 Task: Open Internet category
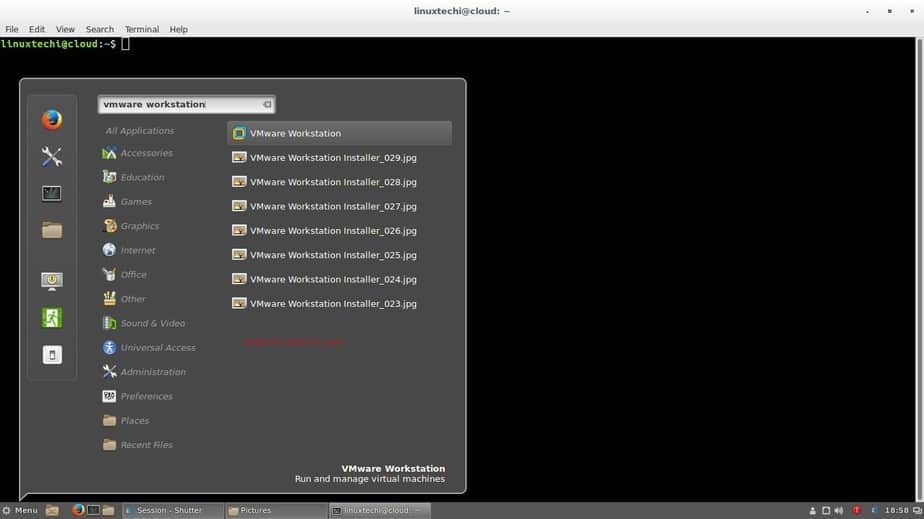(129, 250)
